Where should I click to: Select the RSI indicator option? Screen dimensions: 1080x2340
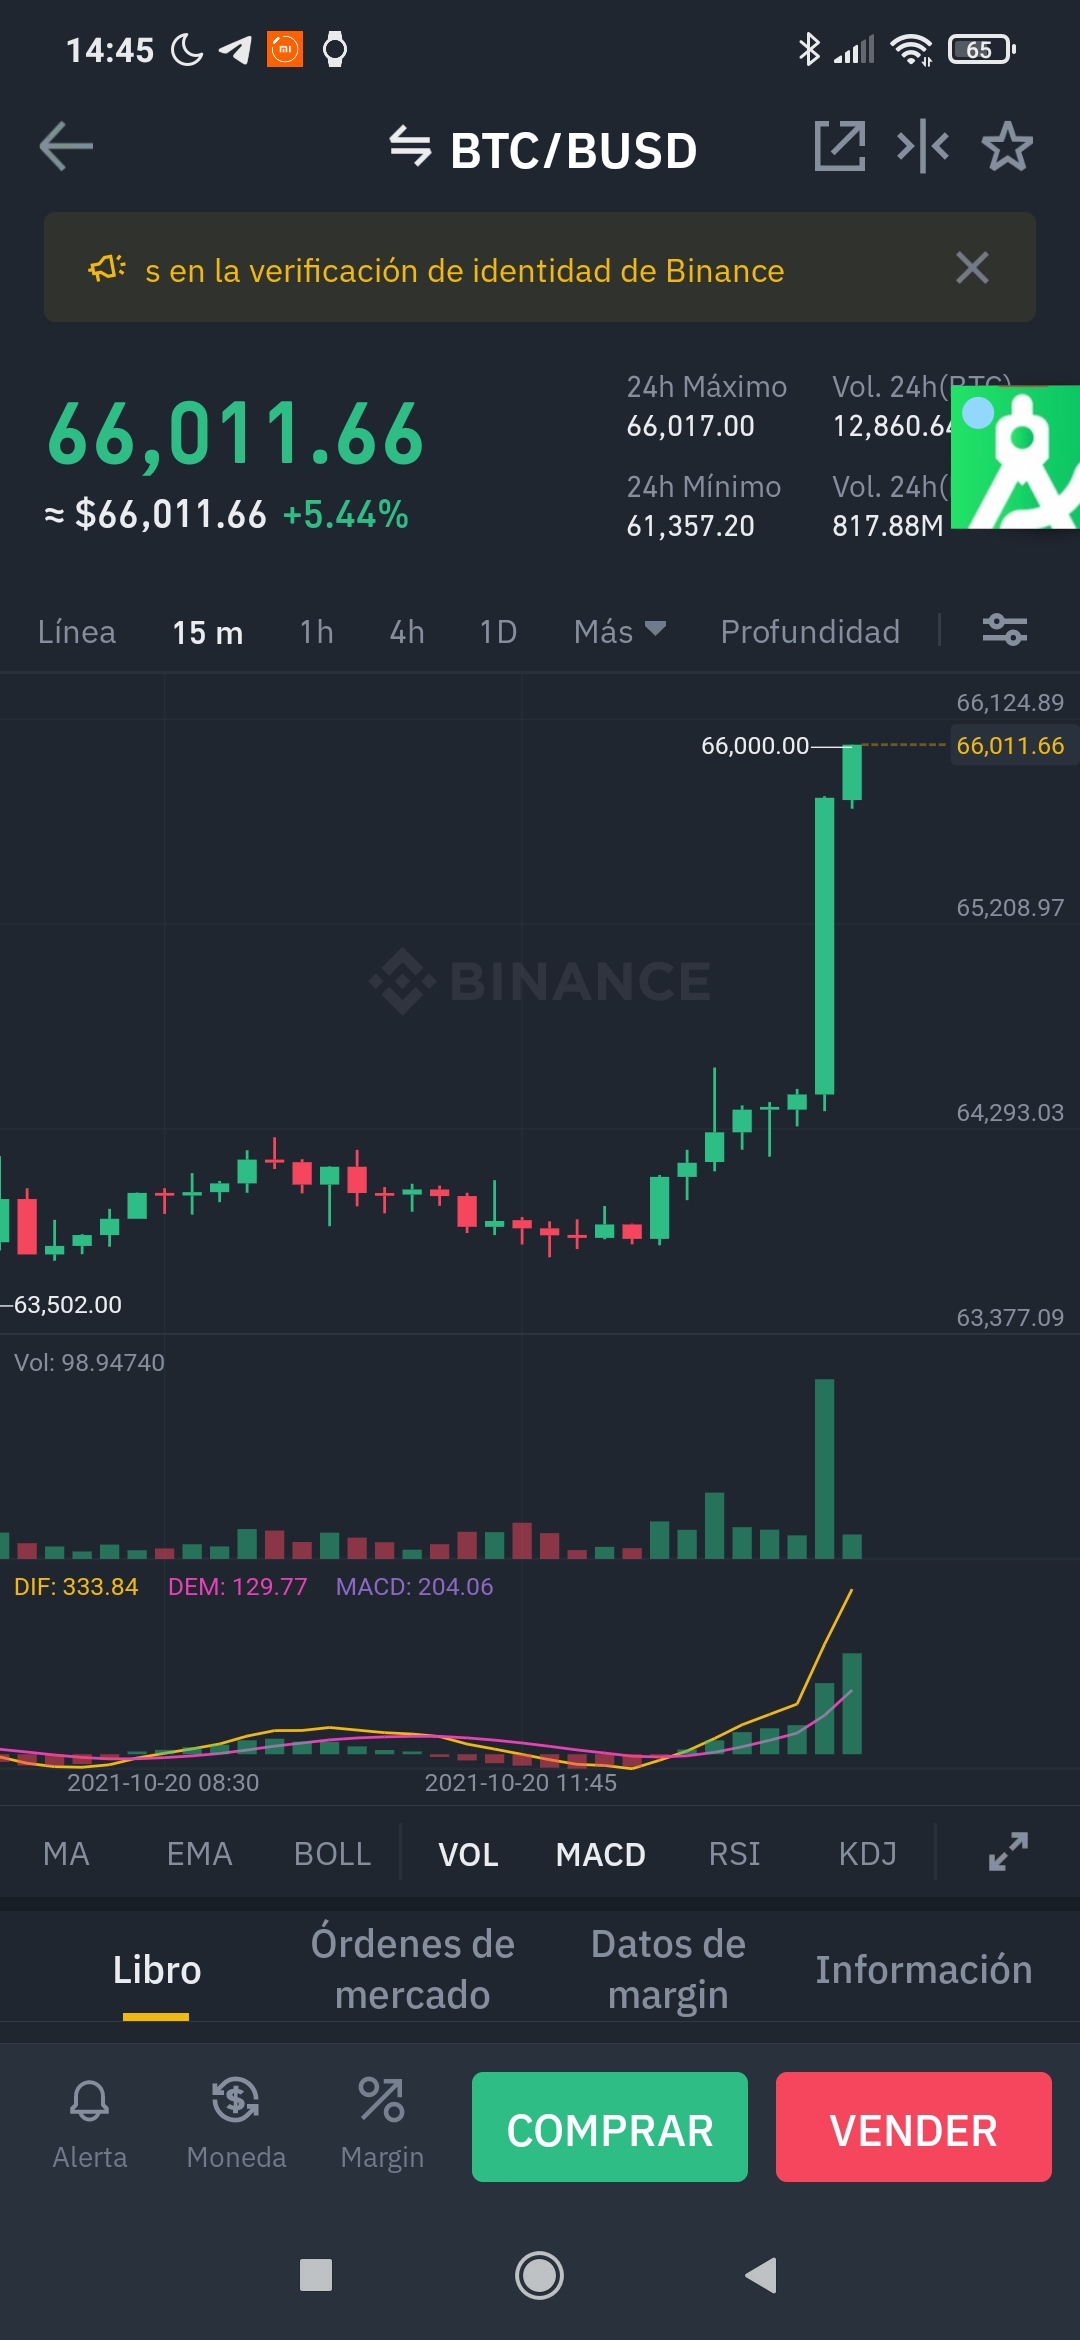(733, 1853)
